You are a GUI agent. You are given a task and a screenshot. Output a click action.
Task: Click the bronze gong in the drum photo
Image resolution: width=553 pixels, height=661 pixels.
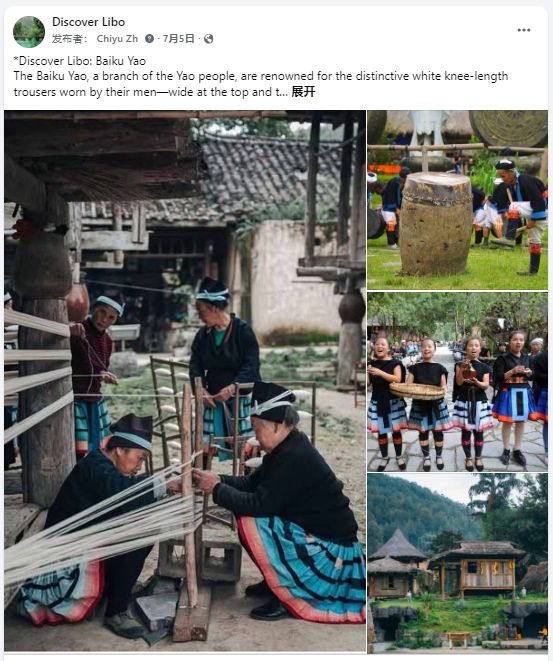pyautogui.click(x=509, y=128)
